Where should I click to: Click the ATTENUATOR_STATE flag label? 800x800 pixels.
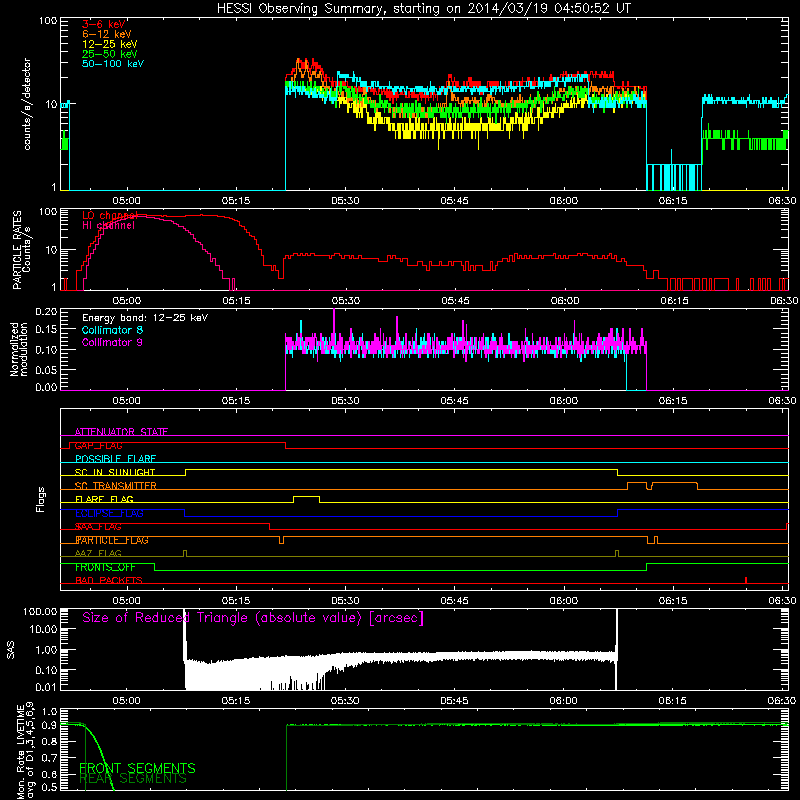[121, 432]
